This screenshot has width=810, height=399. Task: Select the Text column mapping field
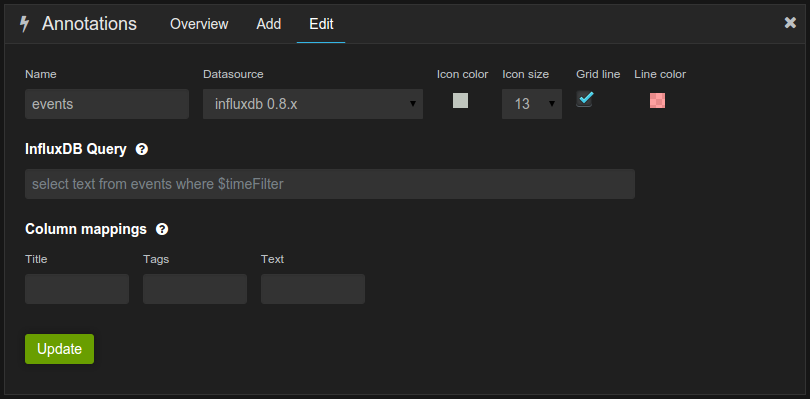pyautogui.click(x=313, y=289)
